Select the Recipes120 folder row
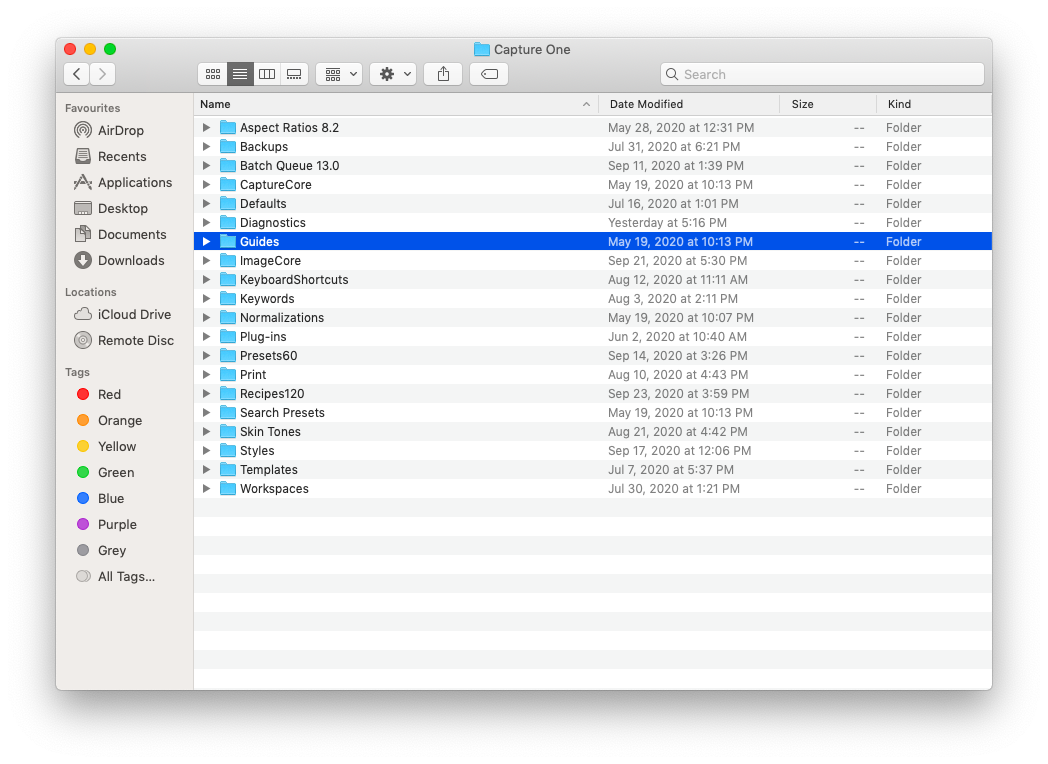Viewport: 1048px width, 764px height. tap(593, 394)
